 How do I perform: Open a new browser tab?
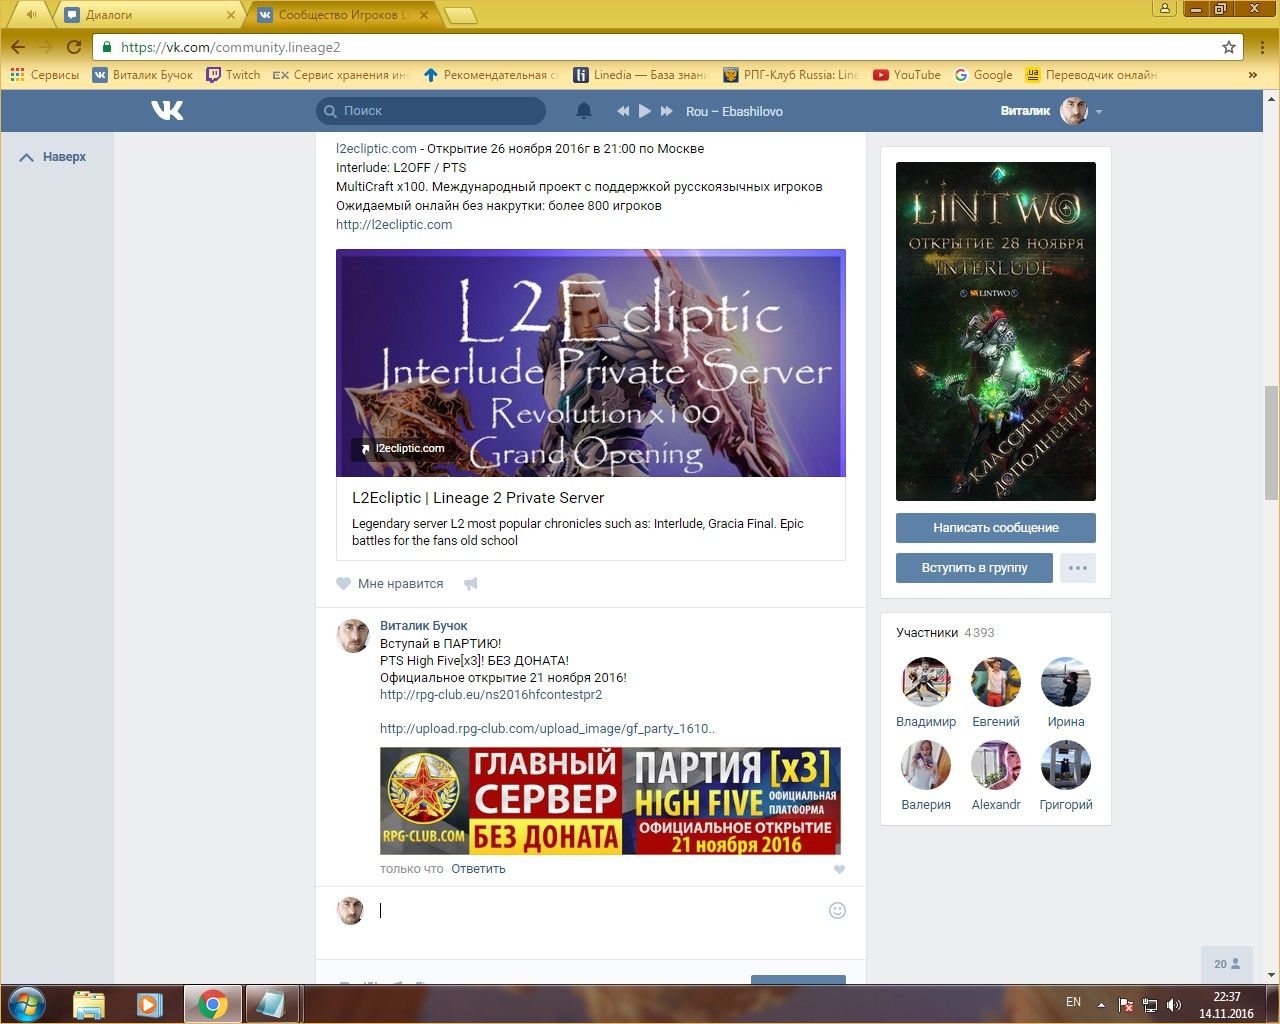[x=460, y=15]
